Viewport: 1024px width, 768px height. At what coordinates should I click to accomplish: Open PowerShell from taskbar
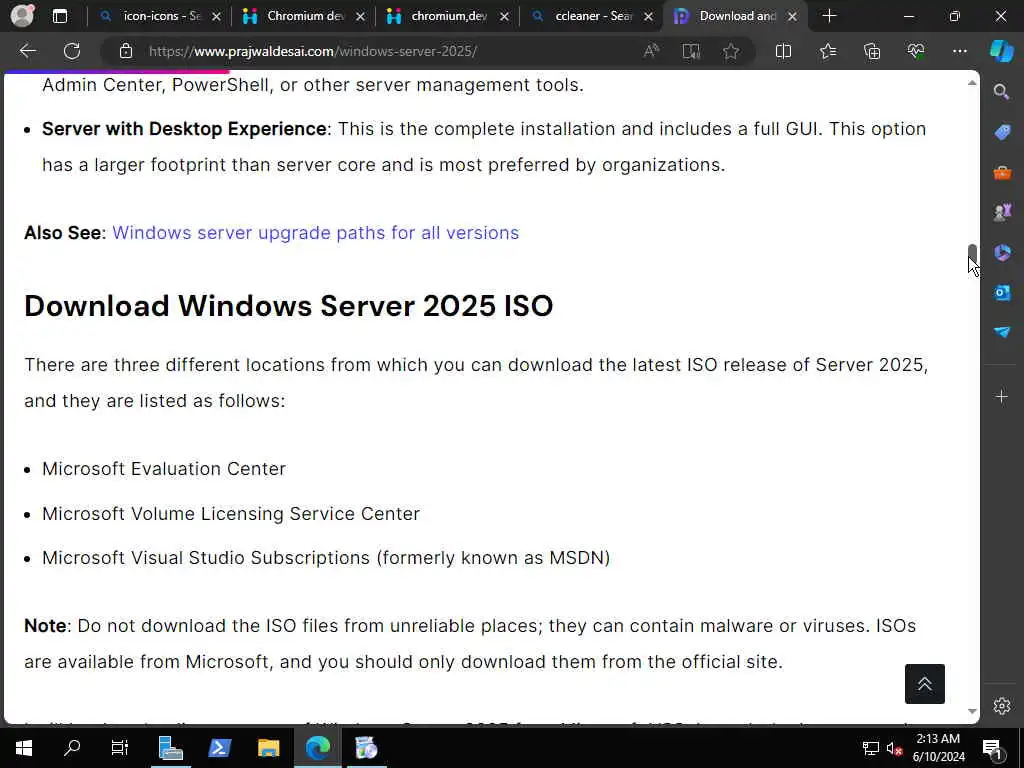[219, 748]
